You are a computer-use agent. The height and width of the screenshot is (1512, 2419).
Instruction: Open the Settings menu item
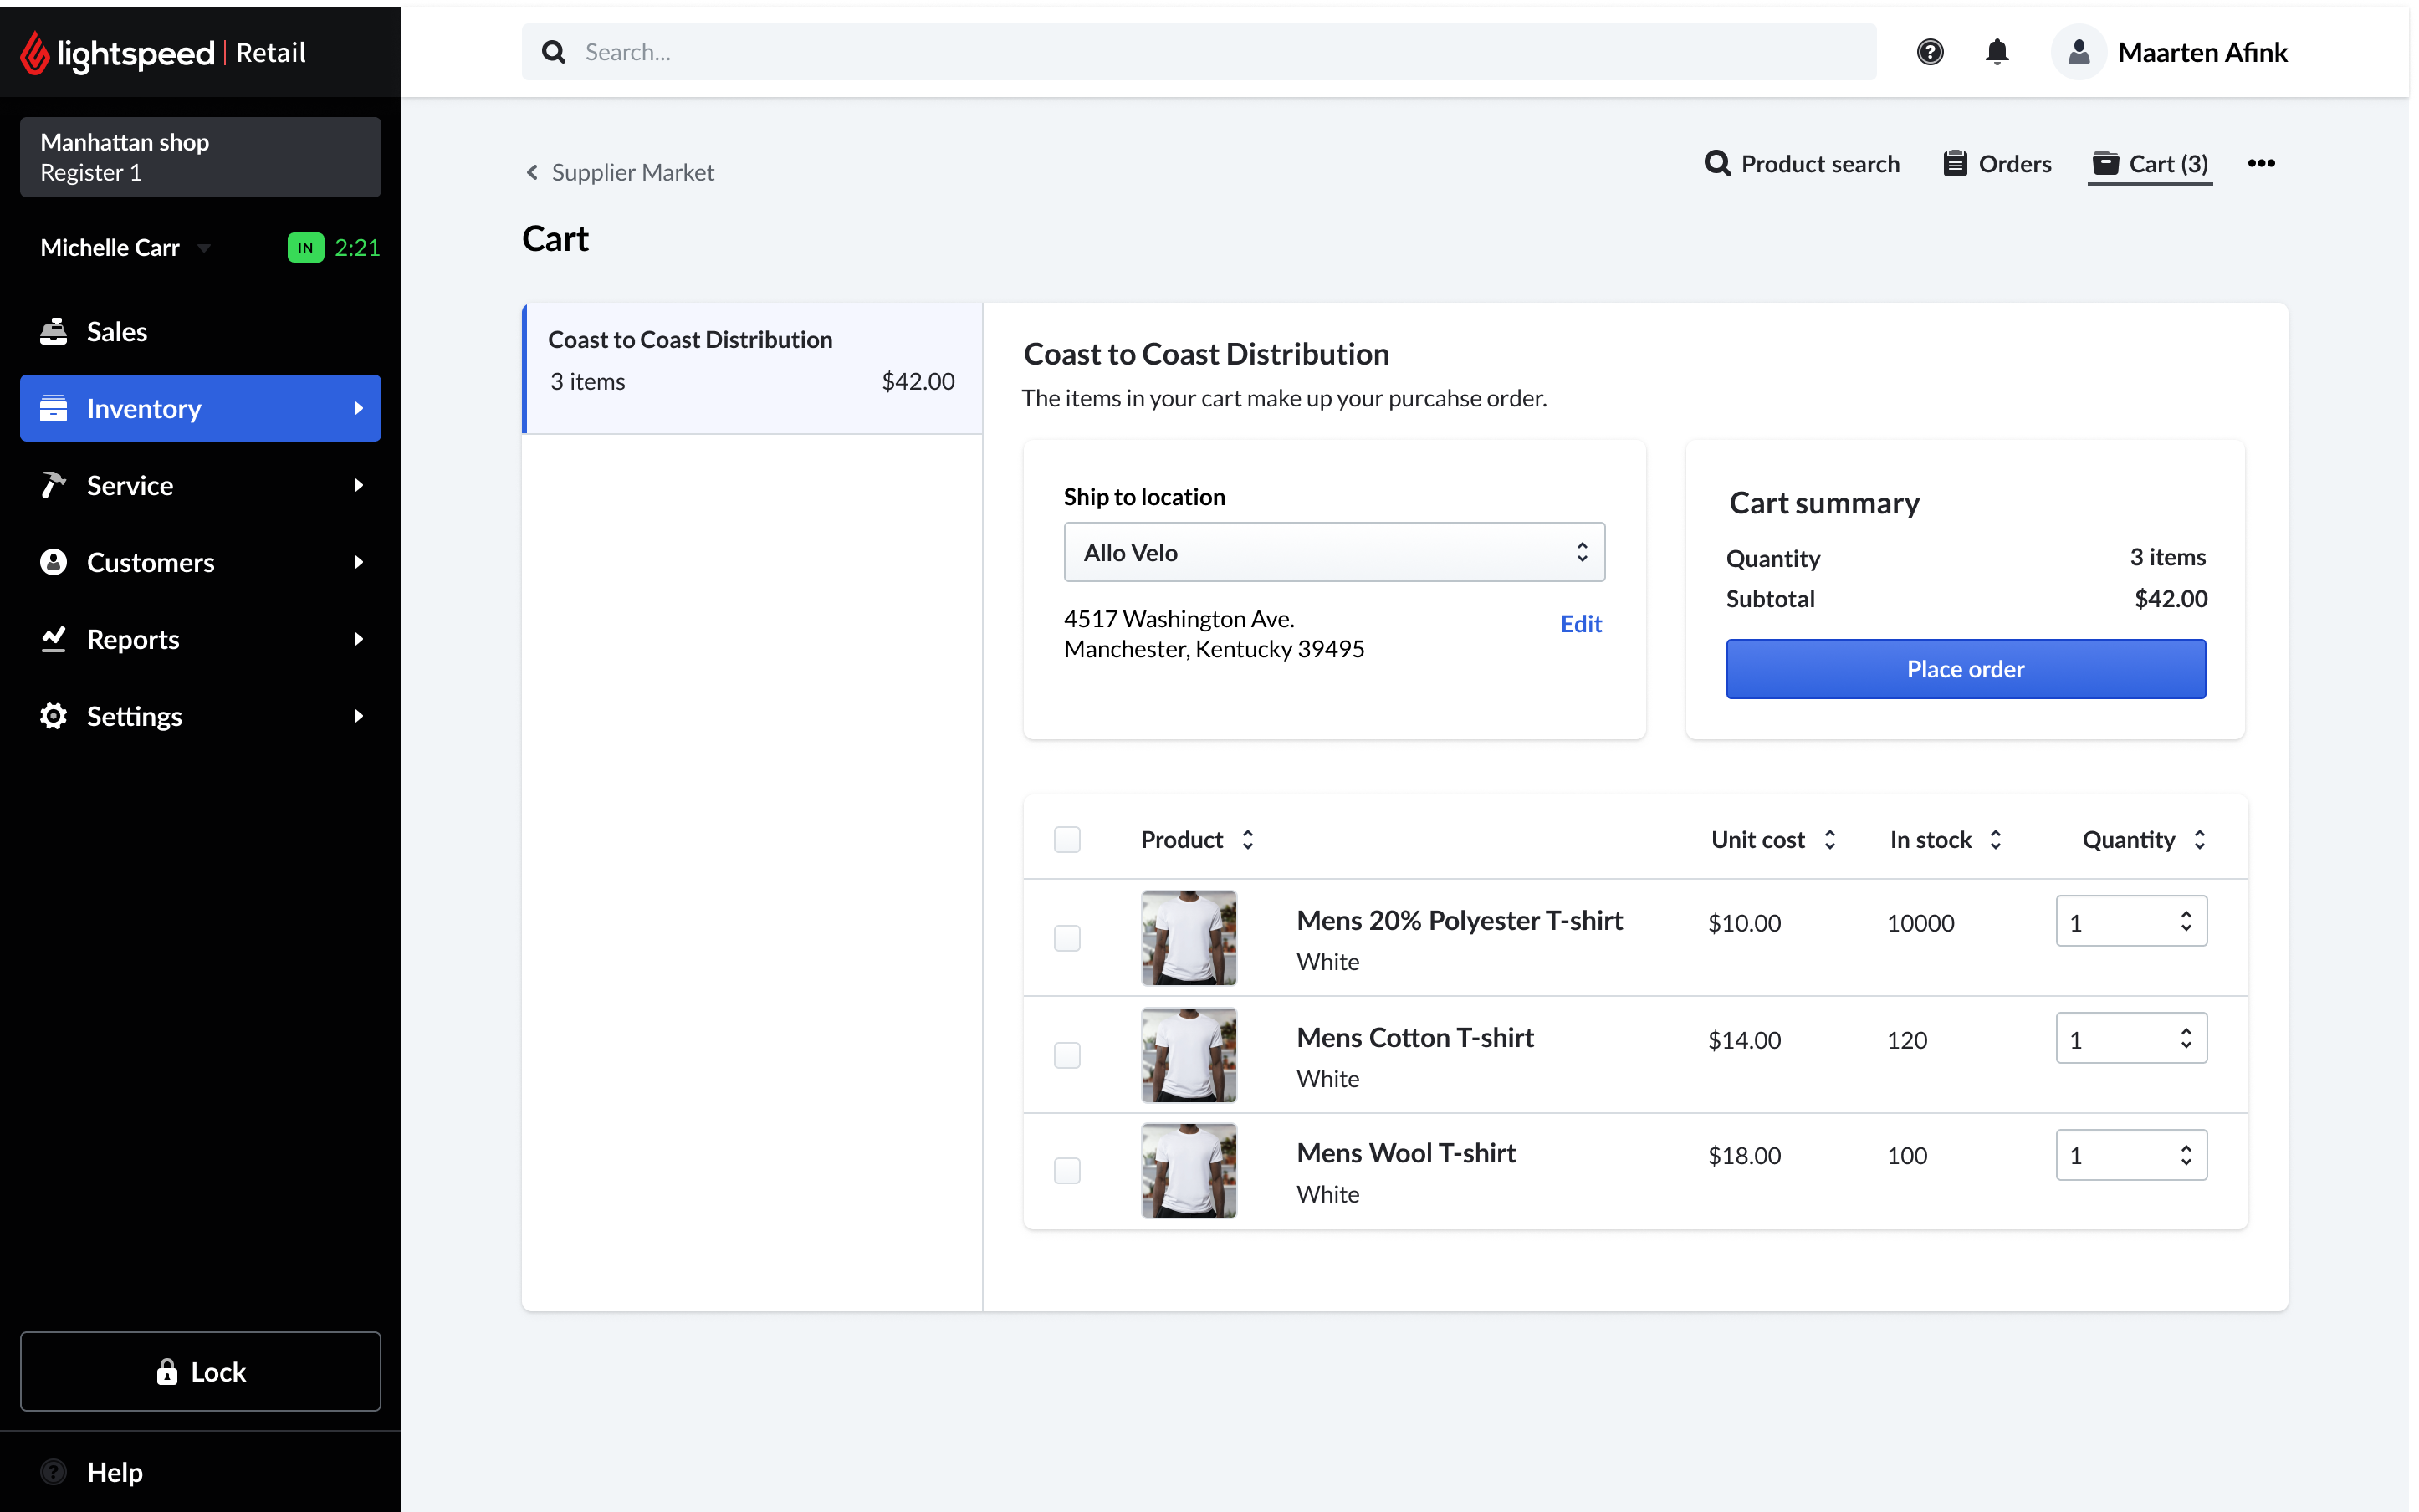[200, 716]
